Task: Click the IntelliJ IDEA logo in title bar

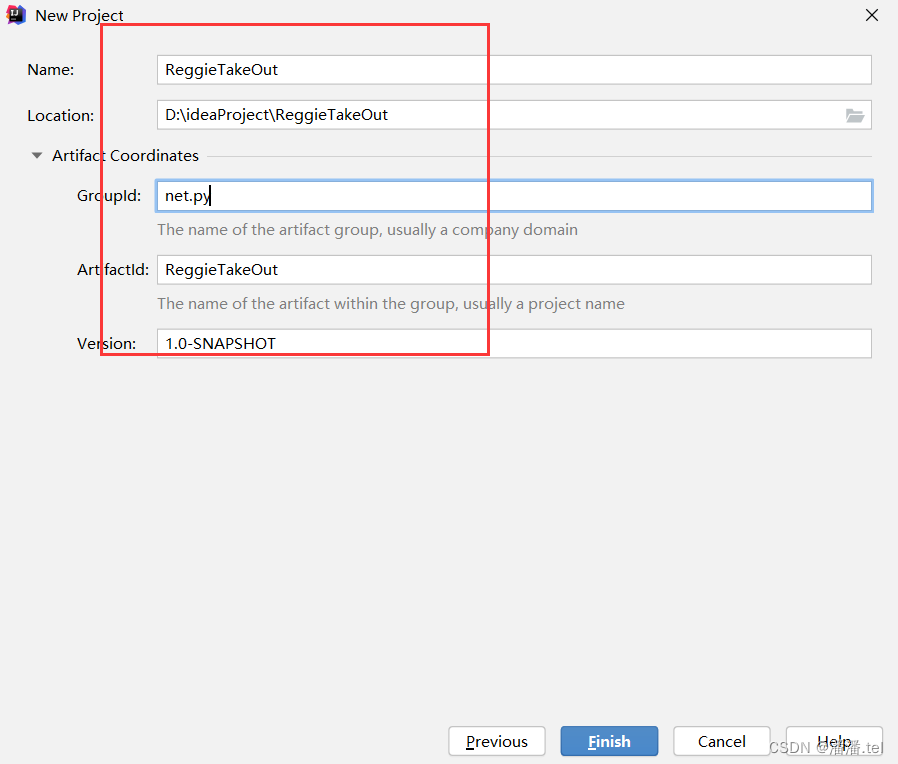Action: (16, 15)
